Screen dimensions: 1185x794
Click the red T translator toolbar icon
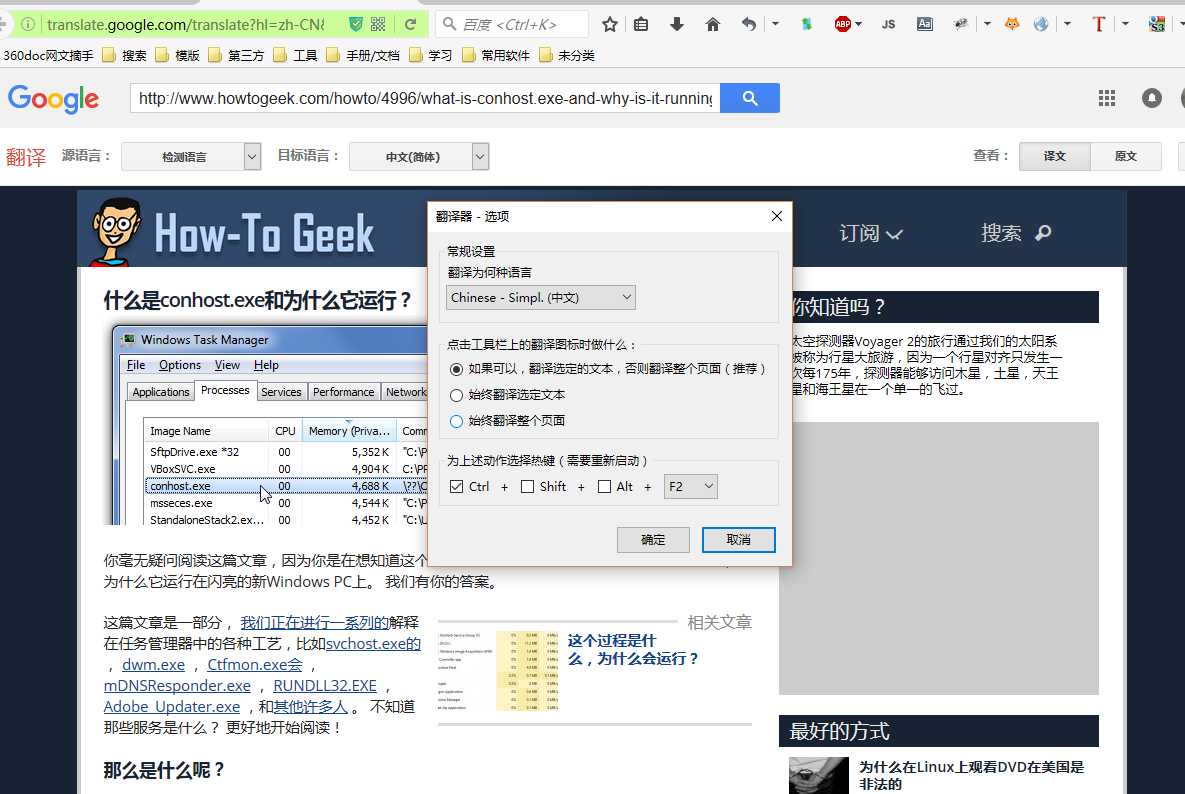pos(1099,24)
